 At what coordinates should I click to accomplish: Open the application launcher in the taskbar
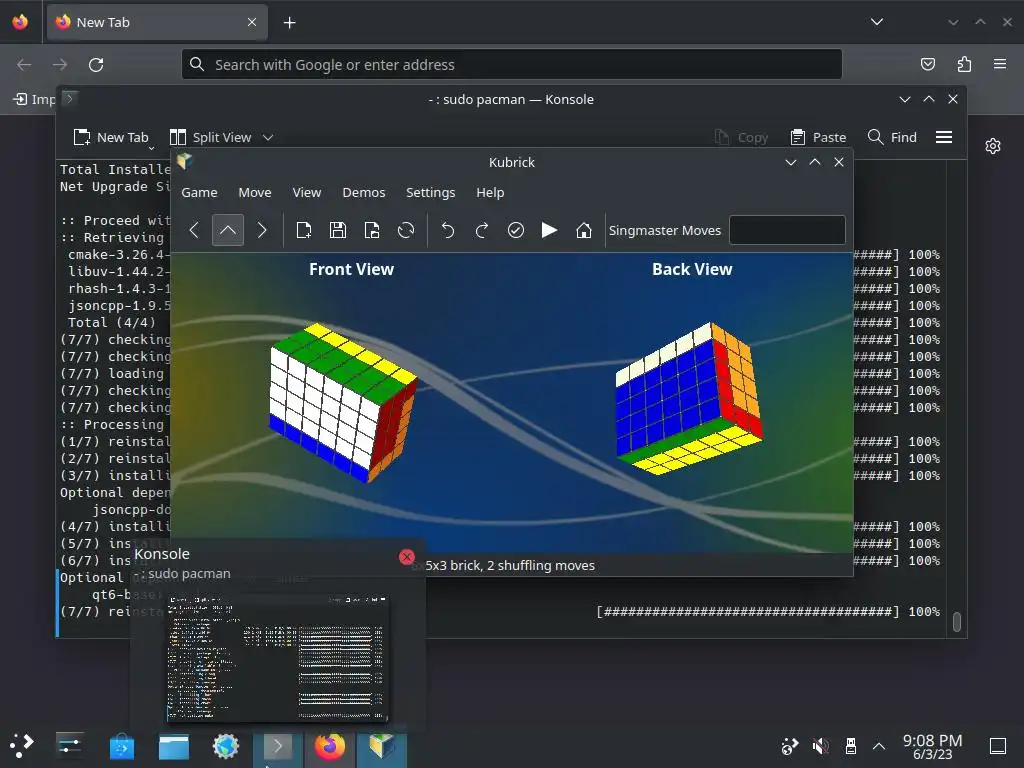pos(22,746)
